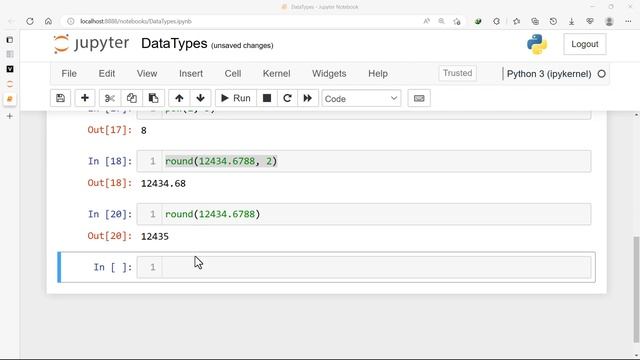
Task: Open the command palette keyboard icon
Action: (x=419, y=98)
